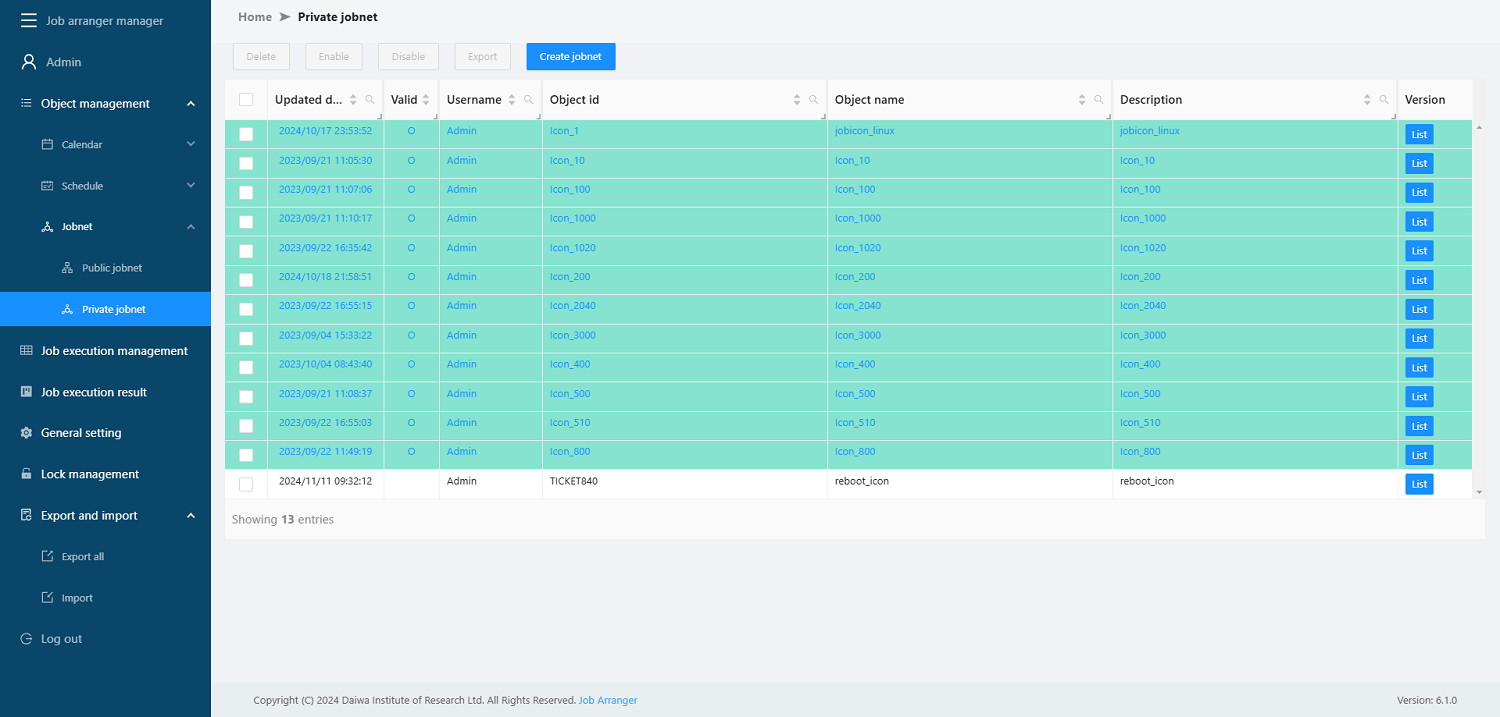The image size is (1500, 717).
Task: Click the Delete button
Action: click(x=261, y=57)
